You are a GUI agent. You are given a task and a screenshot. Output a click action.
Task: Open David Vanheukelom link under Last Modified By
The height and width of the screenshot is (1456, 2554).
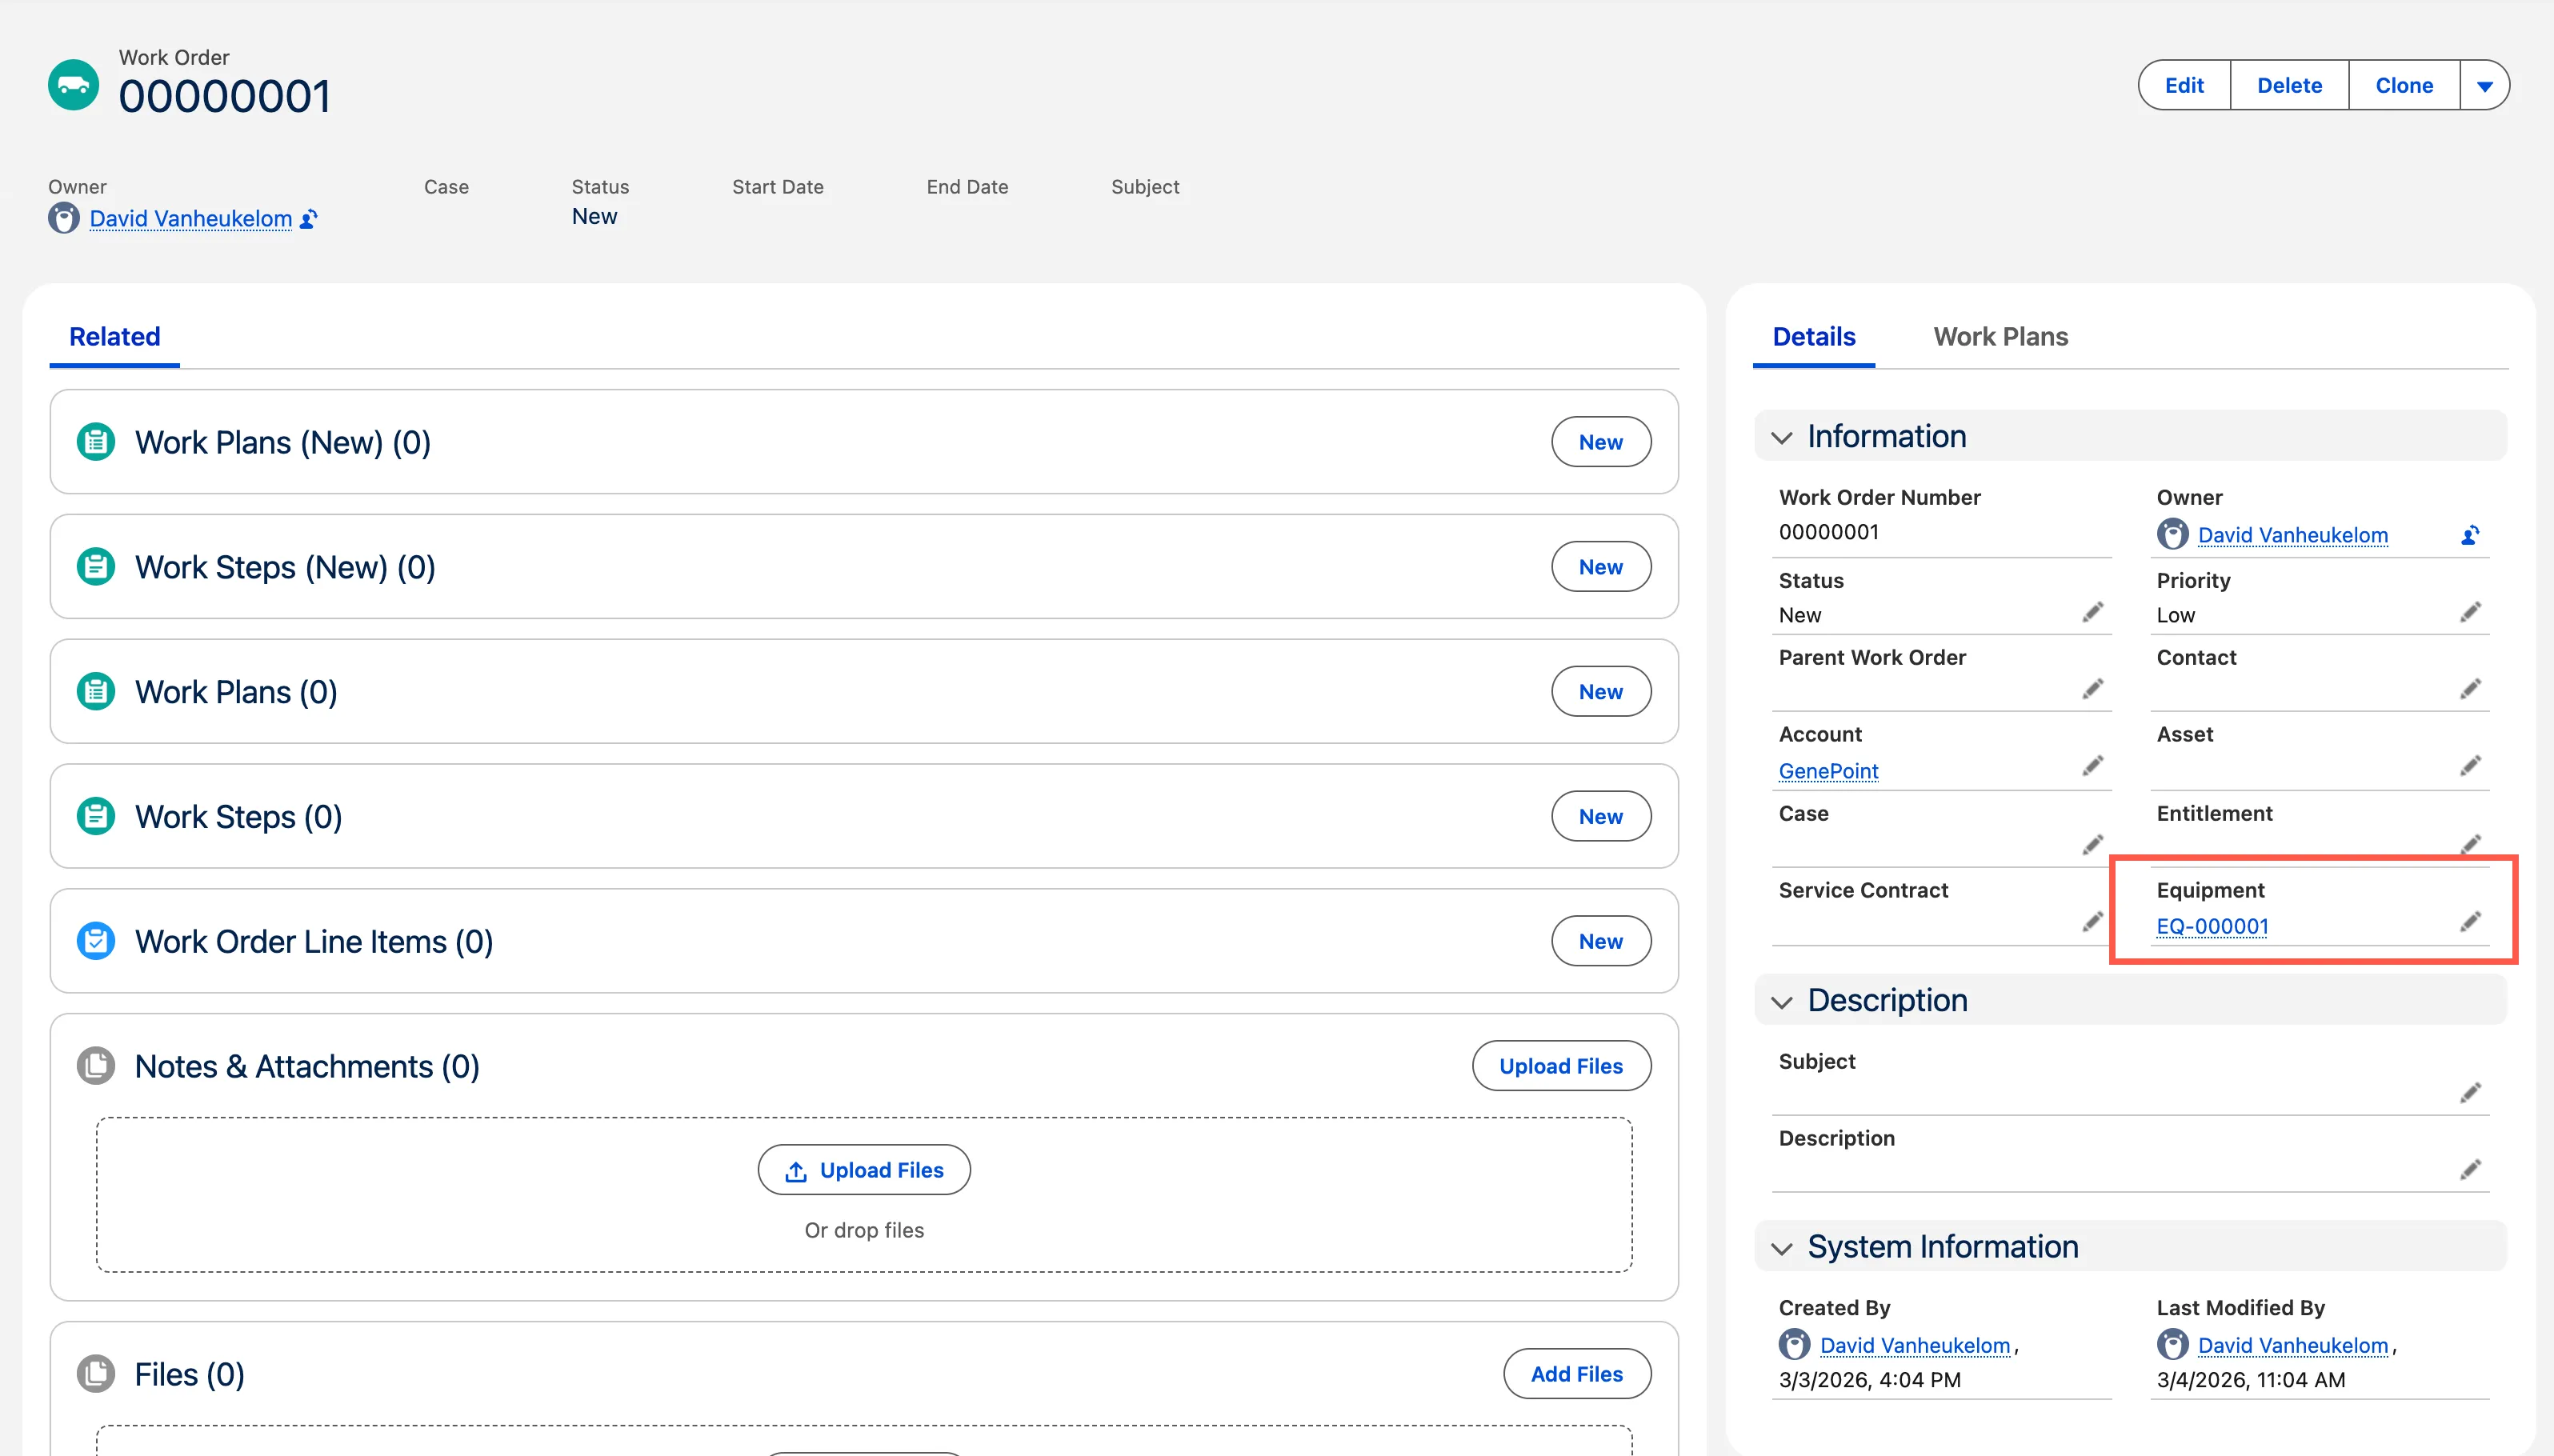pos(2292,1345)
